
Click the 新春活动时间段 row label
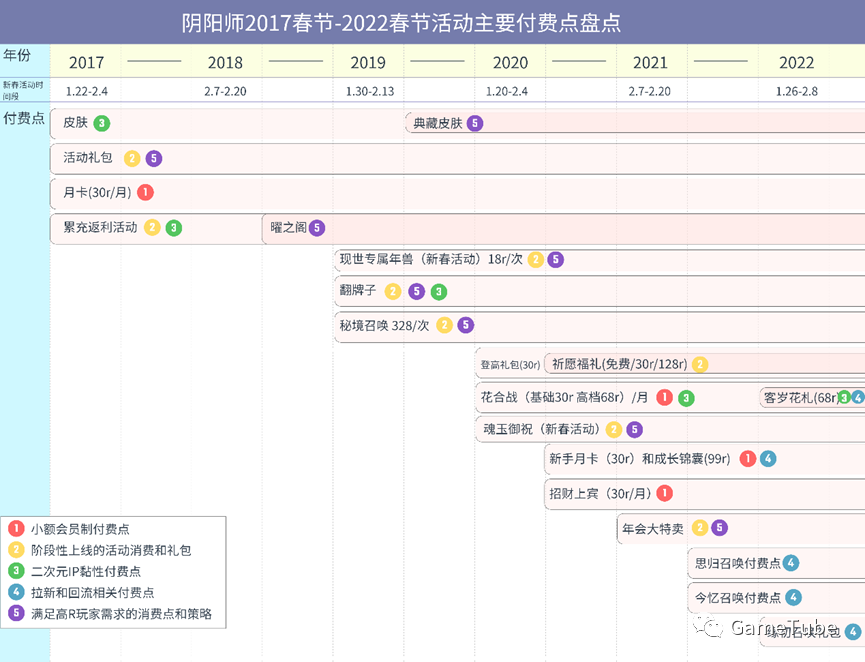coord(23,90)
